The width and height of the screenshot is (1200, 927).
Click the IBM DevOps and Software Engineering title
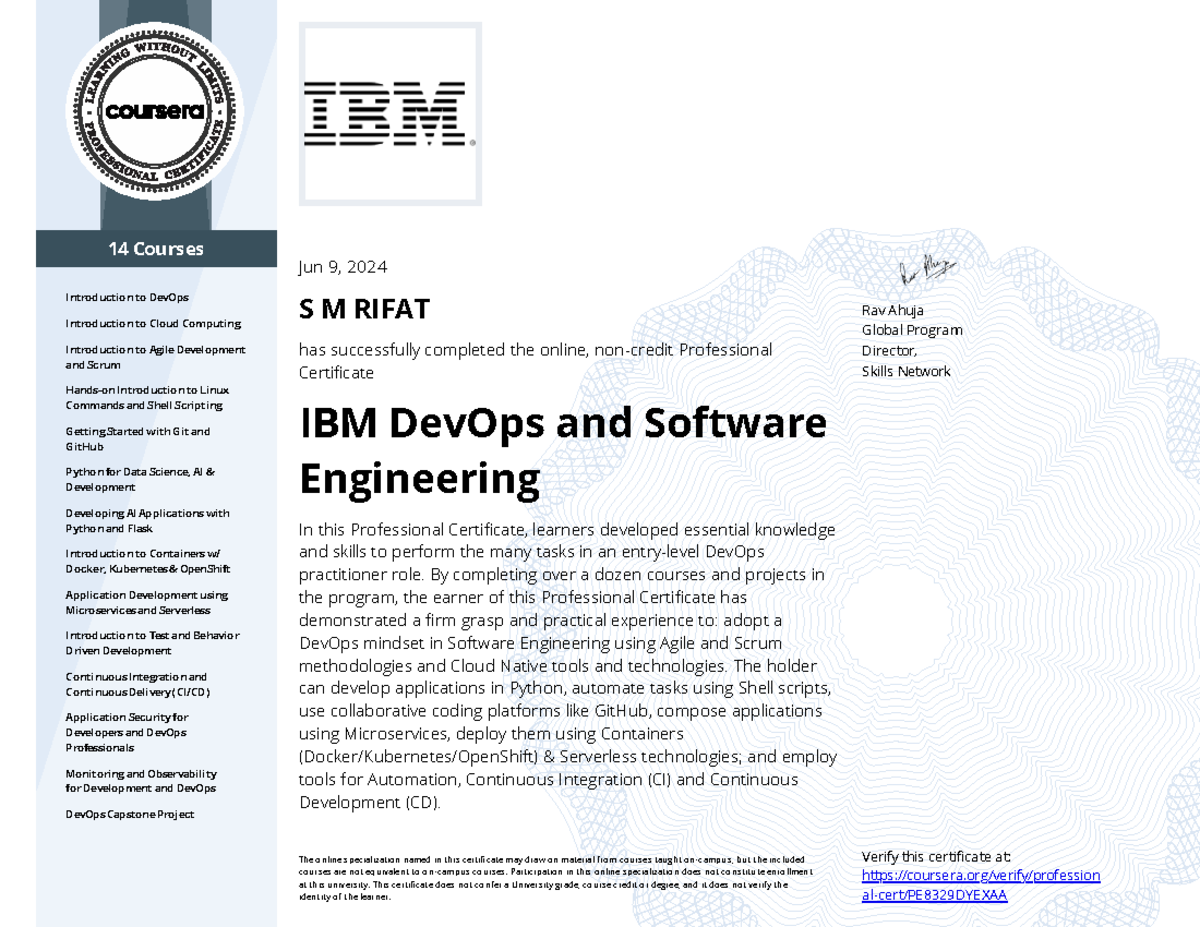point(562,451)
